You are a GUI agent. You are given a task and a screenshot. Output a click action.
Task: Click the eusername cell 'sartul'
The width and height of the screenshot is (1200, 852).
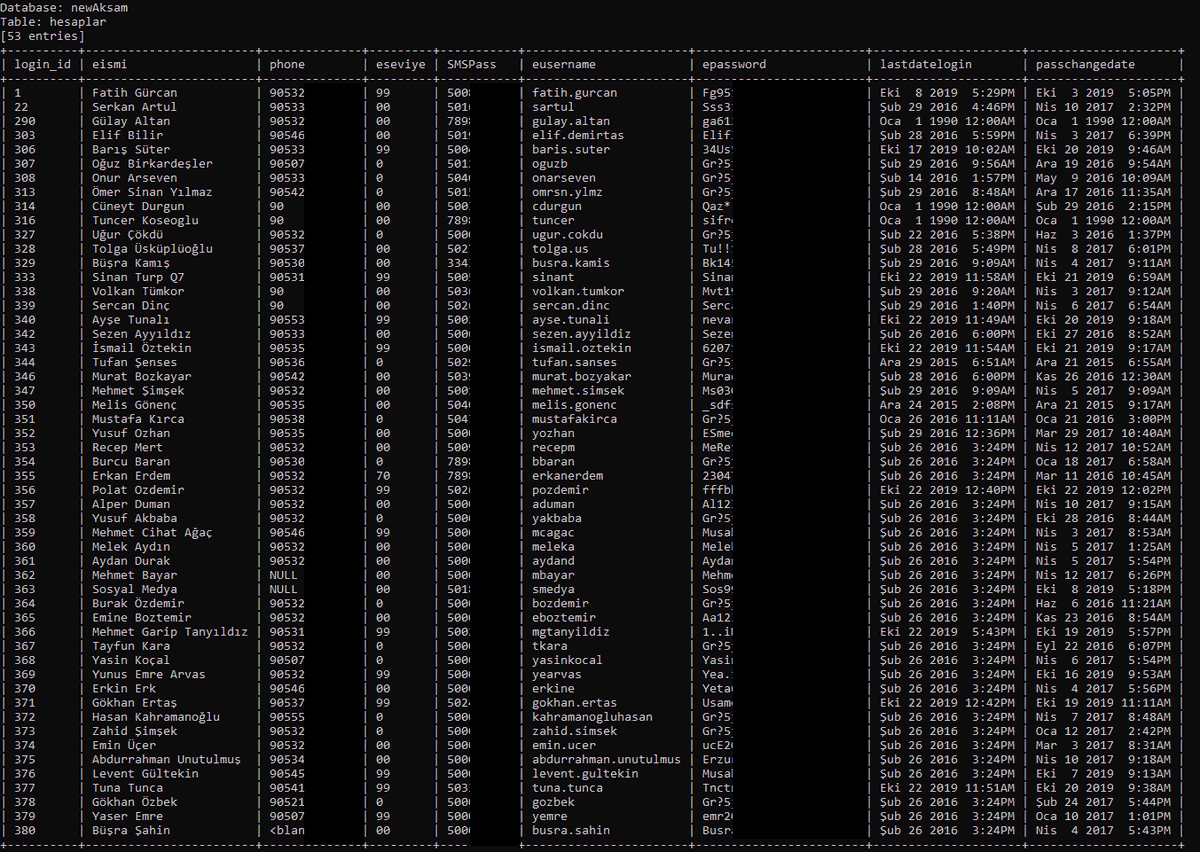553,107
